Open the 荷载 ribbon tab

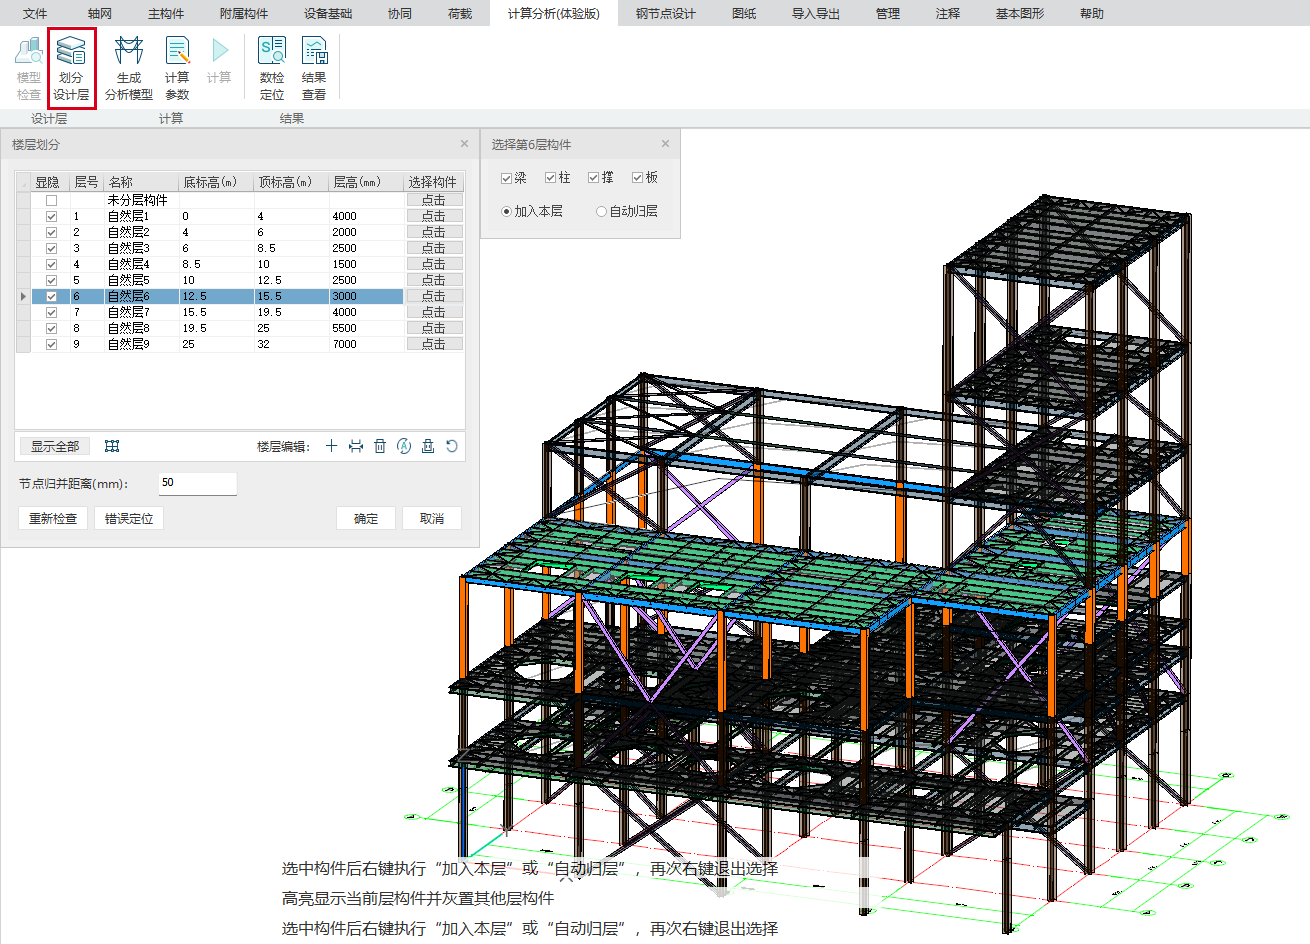point(460,14)
